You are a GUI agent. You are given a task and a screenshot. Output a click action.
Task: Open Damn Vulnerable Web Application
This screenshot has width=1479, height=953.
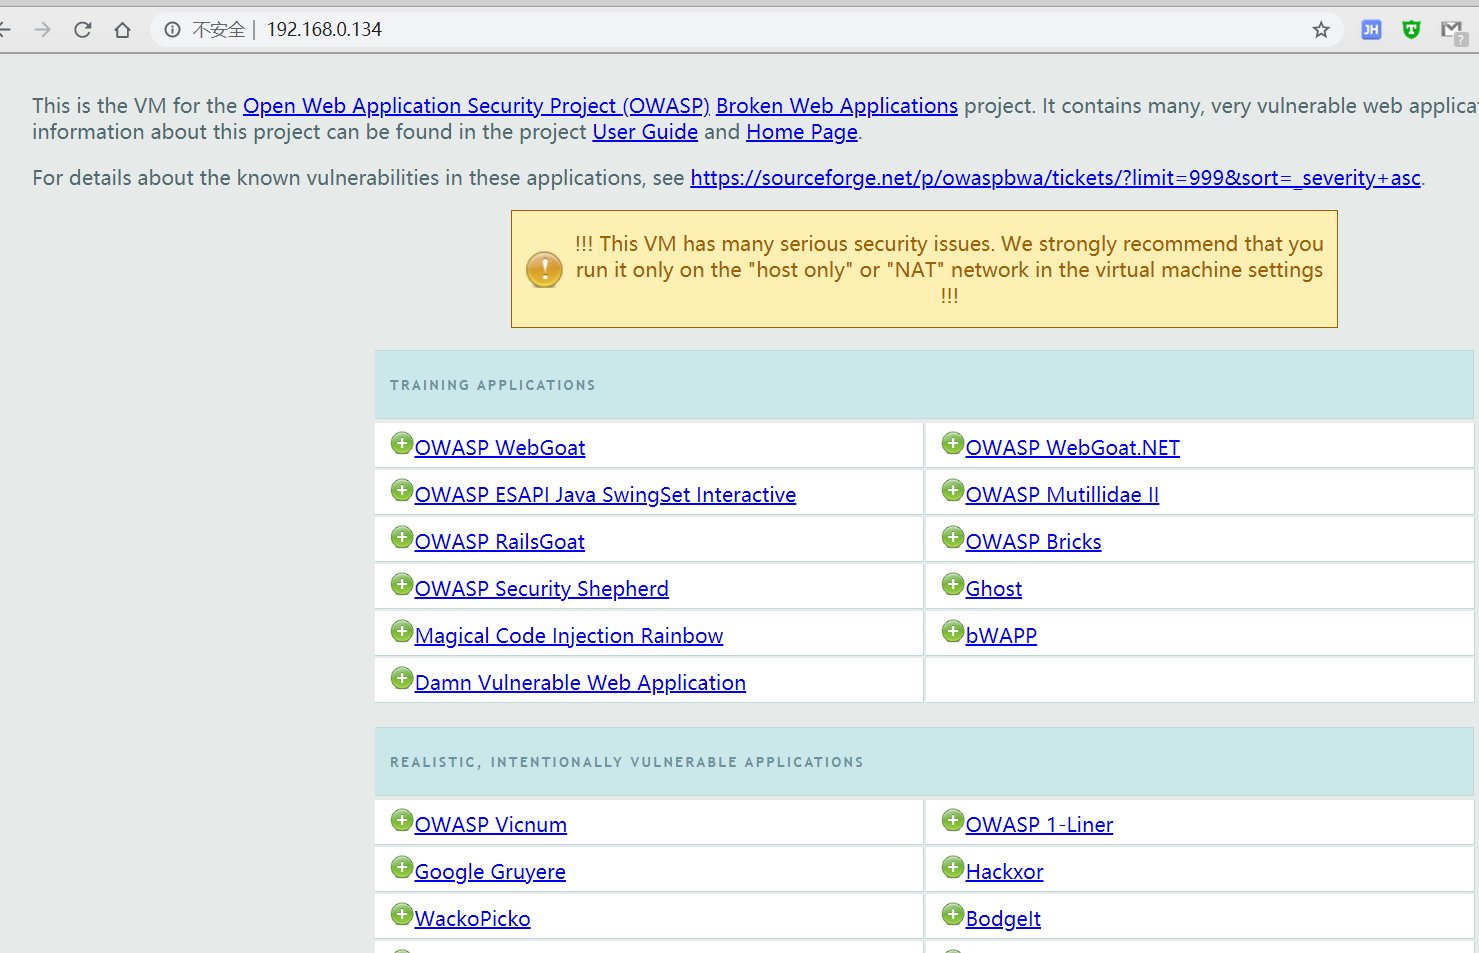[580, 682]
